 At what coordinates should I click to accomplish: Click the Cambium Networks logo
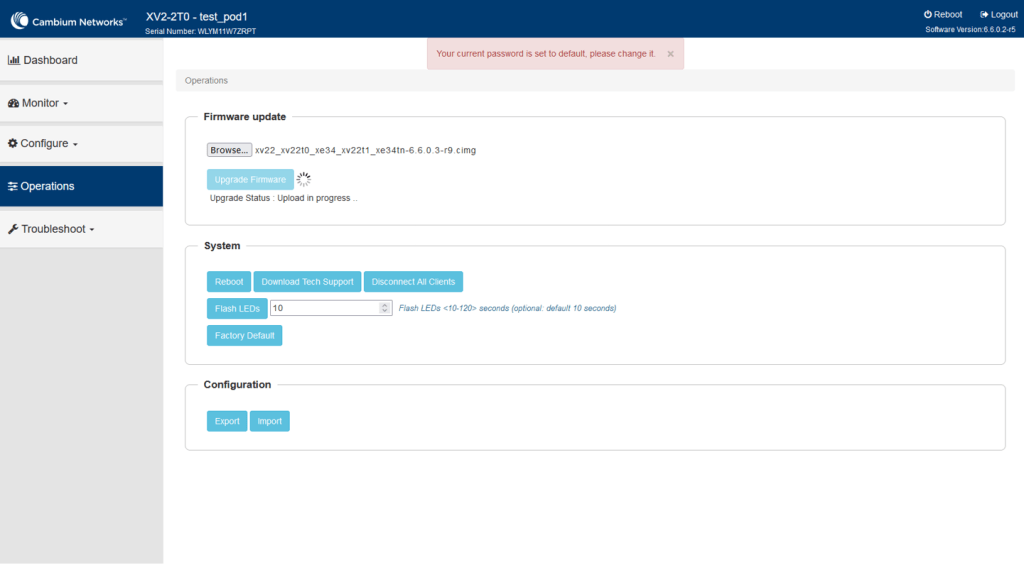click(68, 19)
